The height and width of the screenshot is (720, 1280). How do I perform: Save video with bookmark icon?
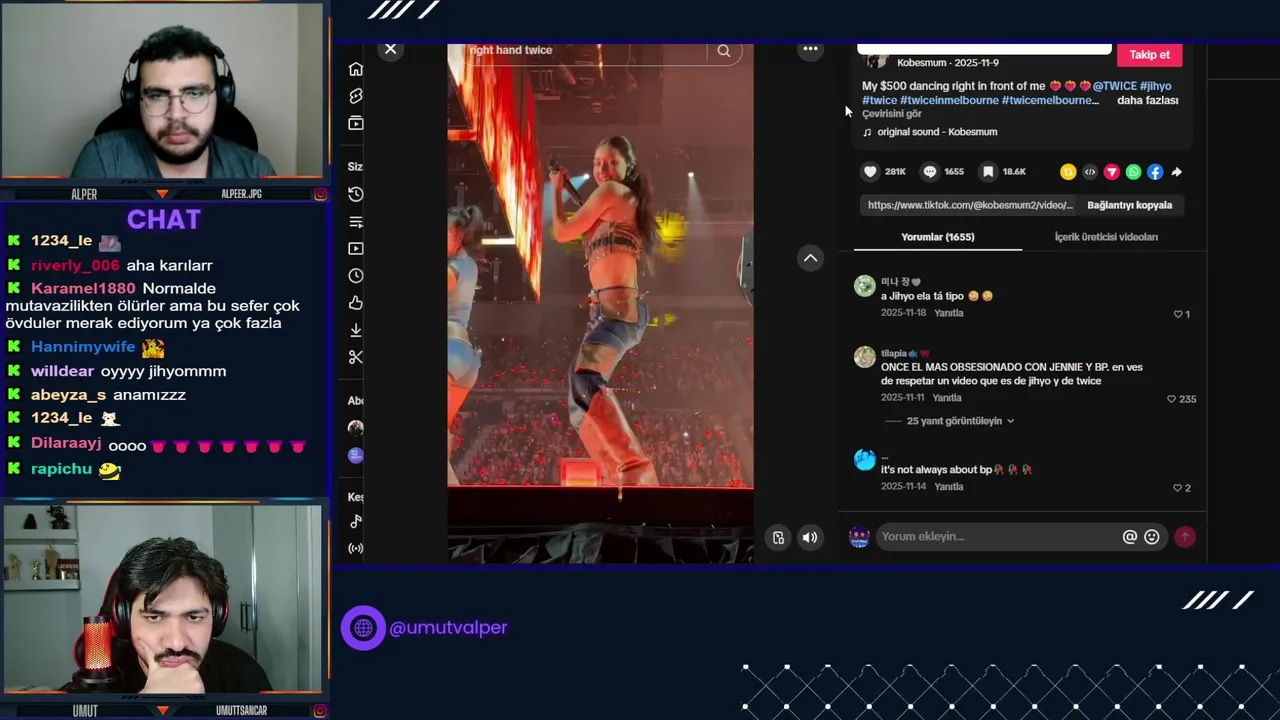click(988, 172)
